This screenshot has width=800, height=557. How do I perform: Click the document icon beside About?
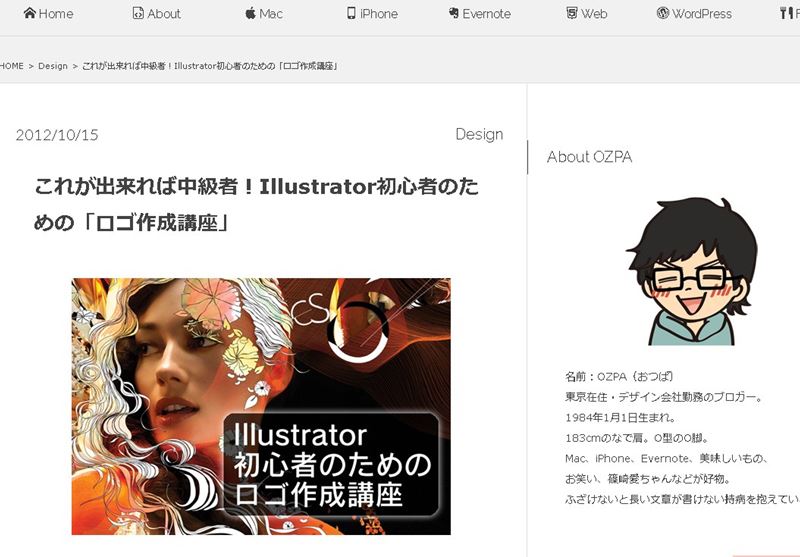138,13
